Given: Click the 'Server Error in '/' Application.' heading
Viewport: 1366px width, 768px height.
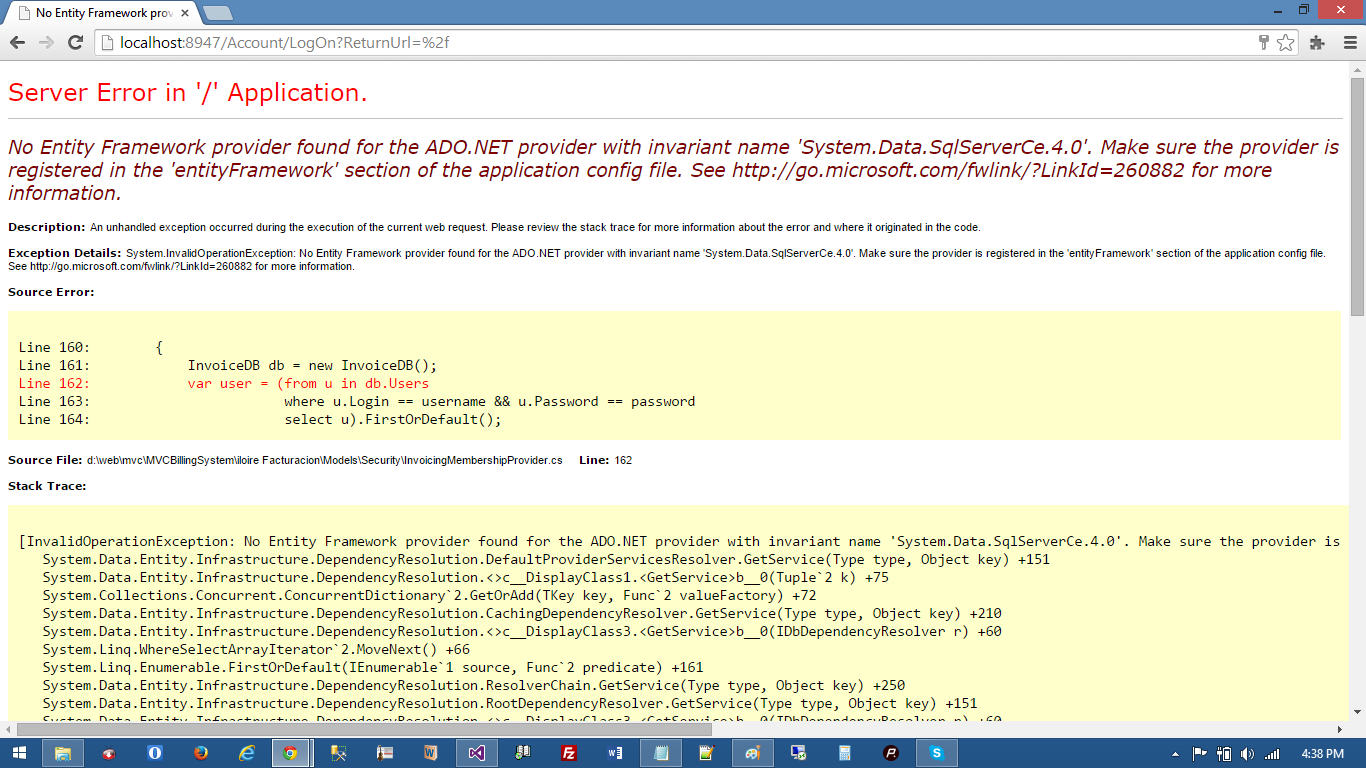Looking at the screenshot, I should [x=188, y=93].
